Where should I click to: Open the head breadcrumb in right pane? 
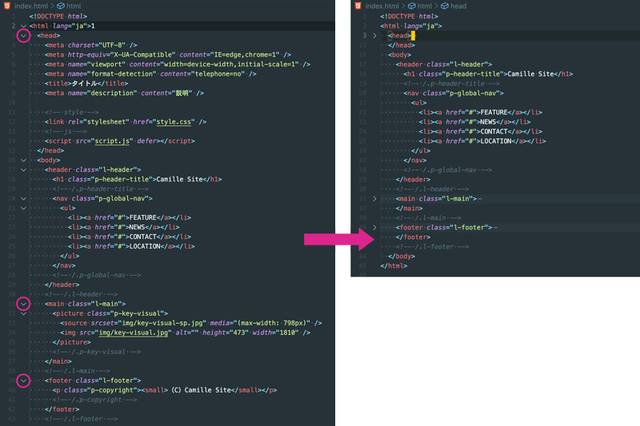tap(458, 6)
